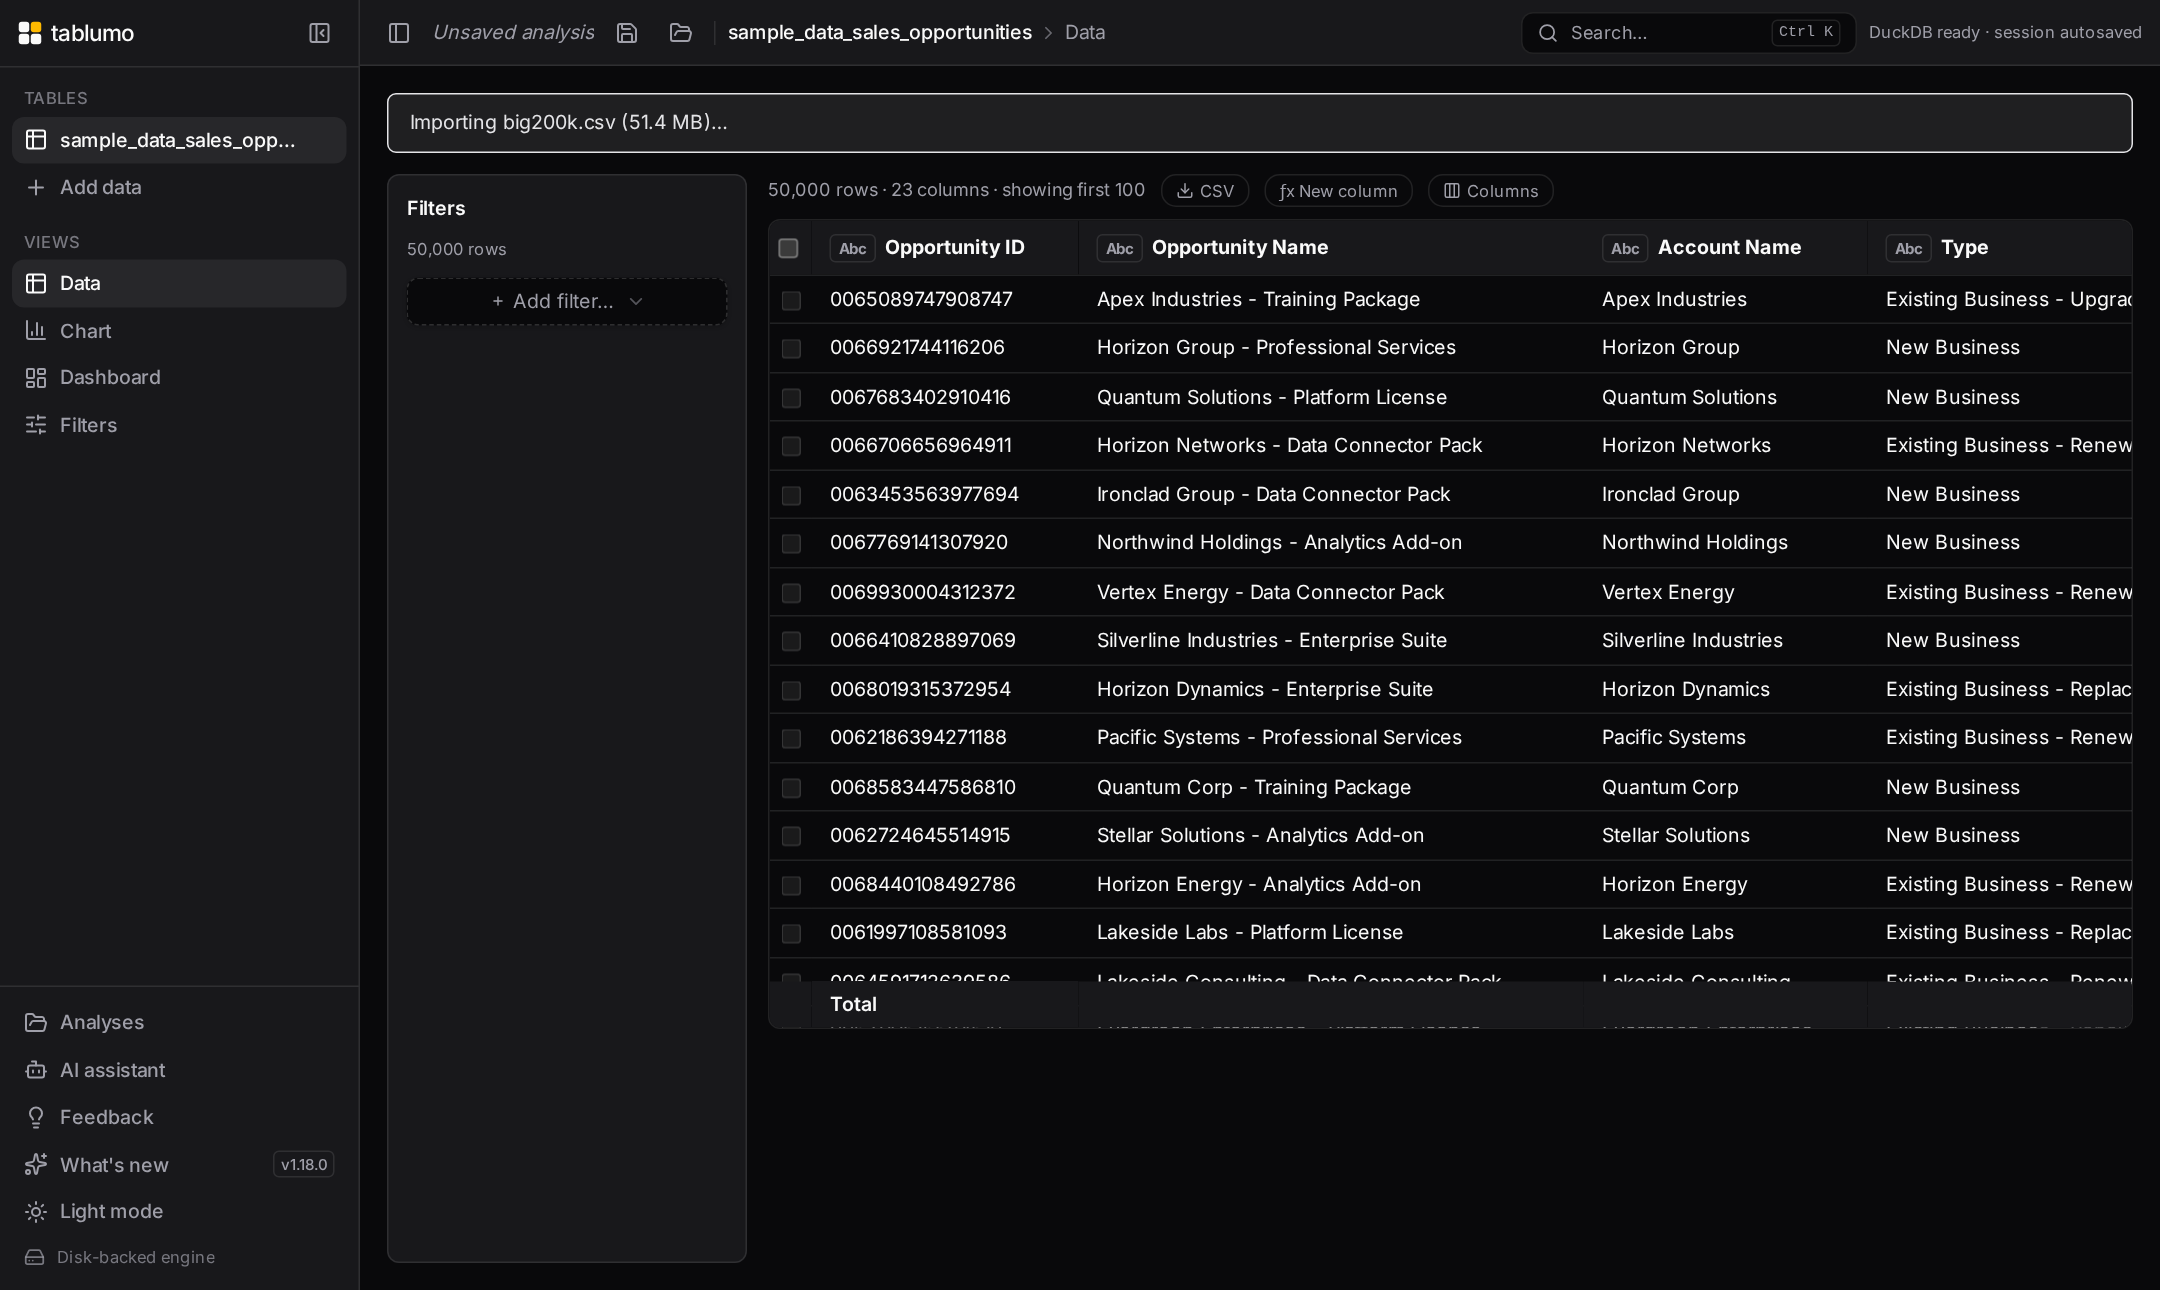Click the sample_data_sales_opportunities breadcrumb
This screenshot has height=1290, width=2160.
click(879, 33)
